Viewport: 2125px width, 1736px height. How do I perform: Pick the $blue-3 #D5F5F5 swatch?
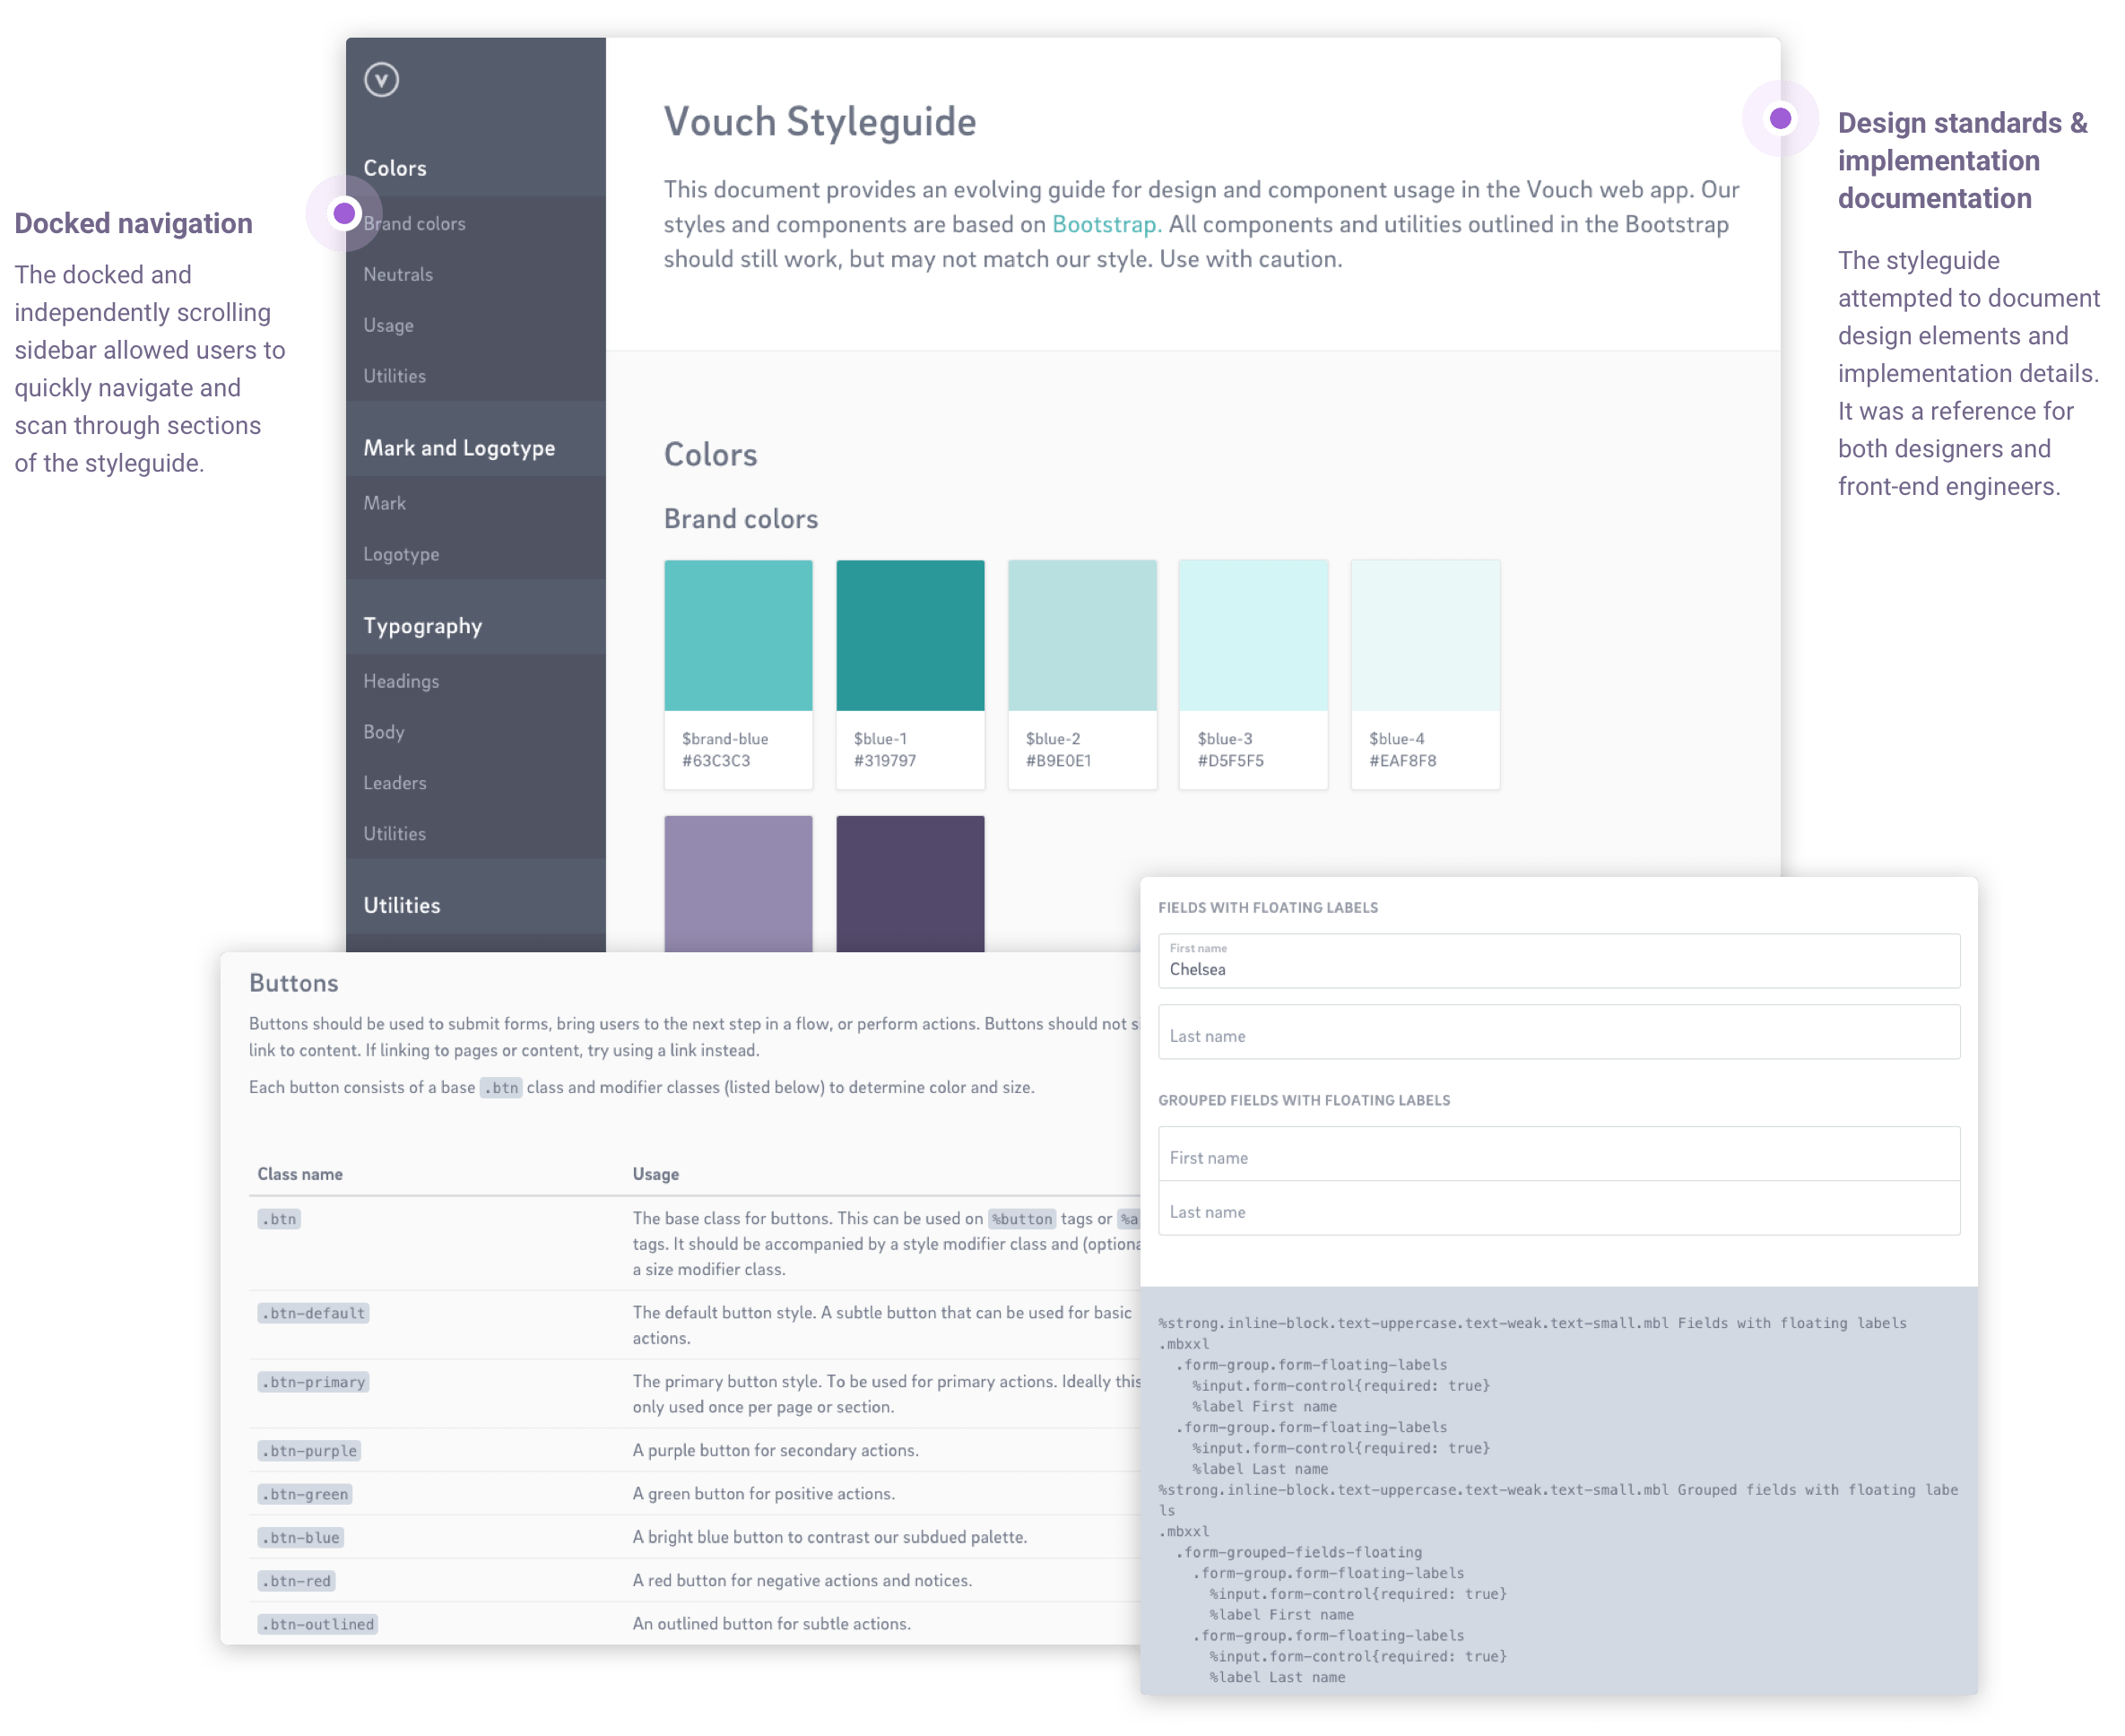point(1253,673)
